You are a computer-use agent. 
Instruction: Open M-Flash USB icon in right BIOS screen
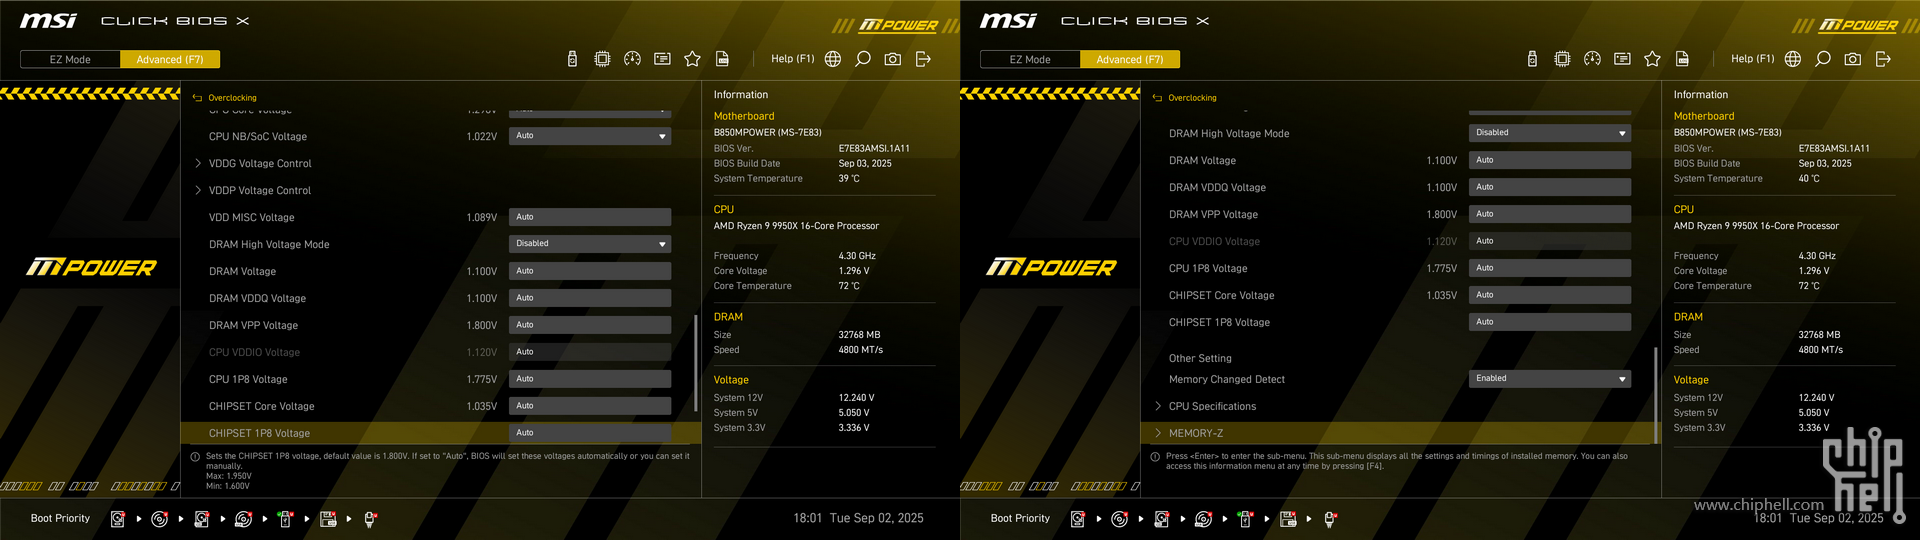pos(1532,59)
